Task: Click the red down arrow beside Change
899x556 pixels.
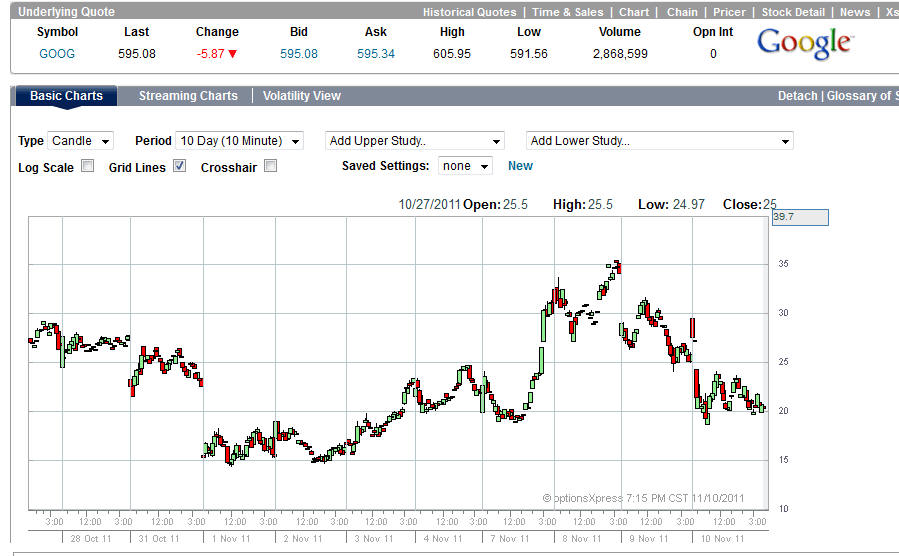Action: [x=232, y=54]
